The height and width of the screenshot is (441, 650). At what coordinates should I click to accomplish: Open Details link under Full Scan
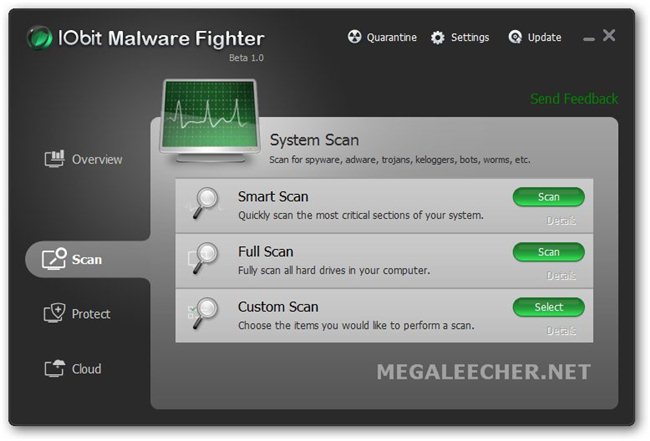pyautogui.click(x=561, y=276)
